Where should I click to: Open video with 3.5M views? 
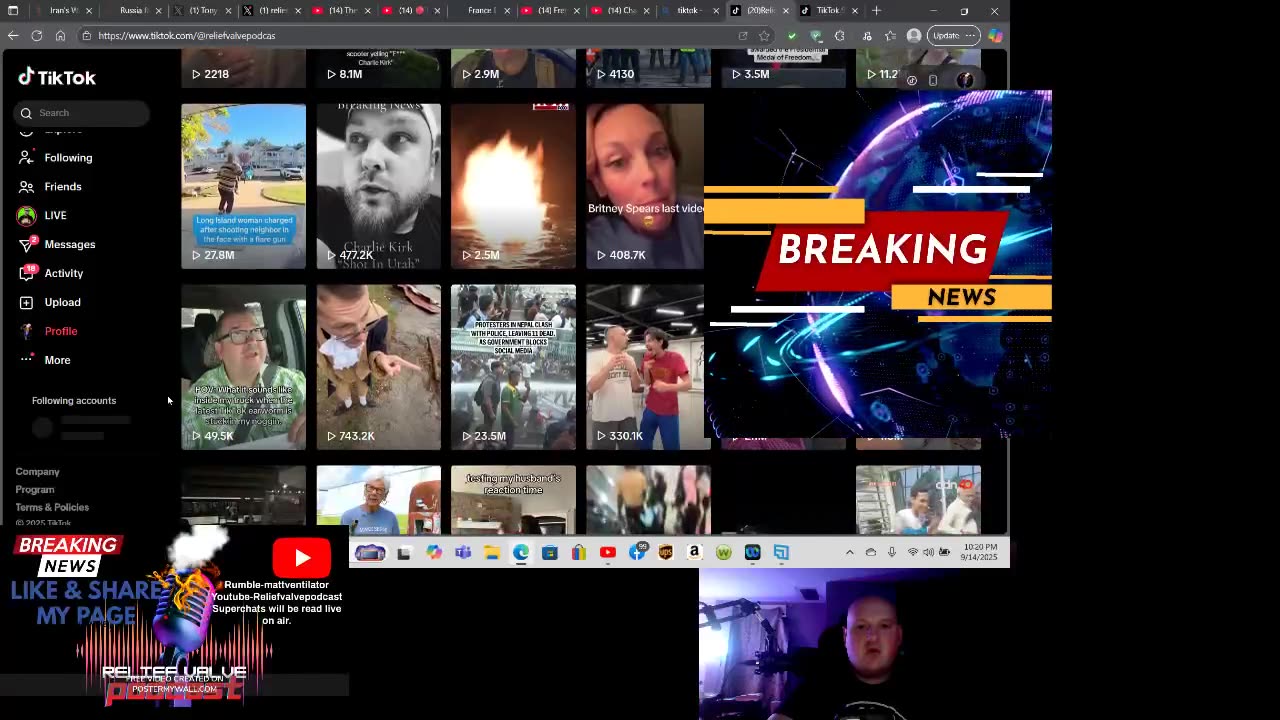click(x=783, y=68)
